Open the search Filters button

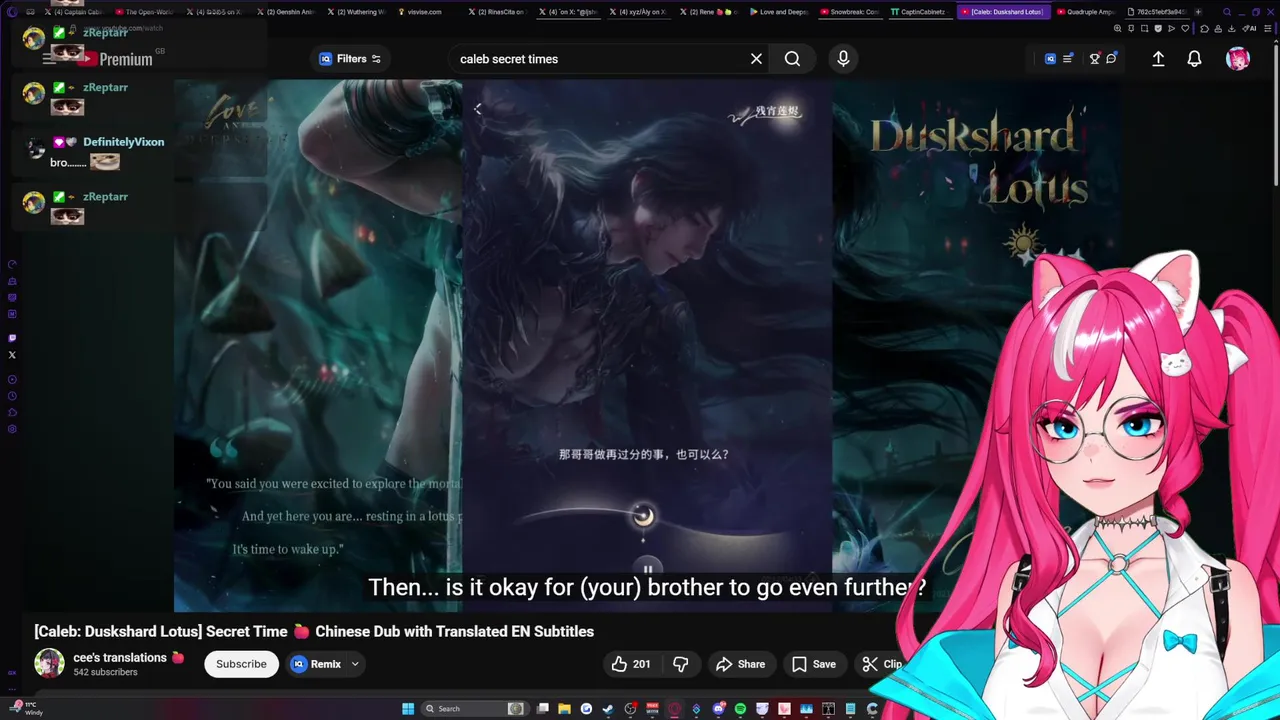point(350,59)
